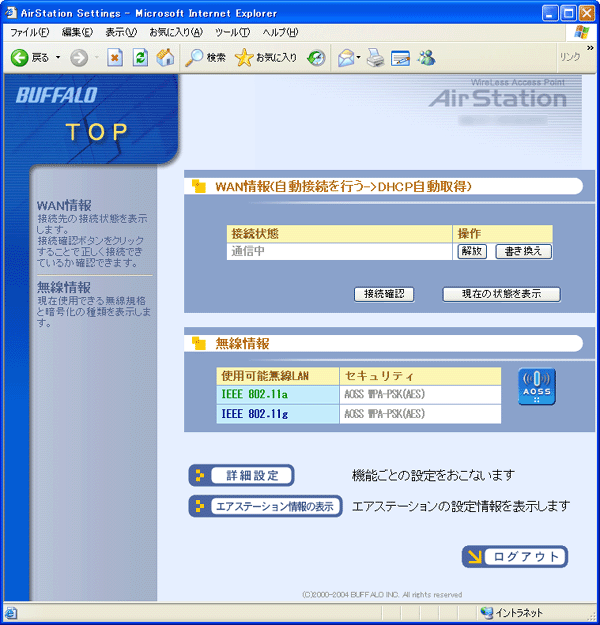Click the WAN情報 heading in the left sidebar
600x625 pixels.
64,206
